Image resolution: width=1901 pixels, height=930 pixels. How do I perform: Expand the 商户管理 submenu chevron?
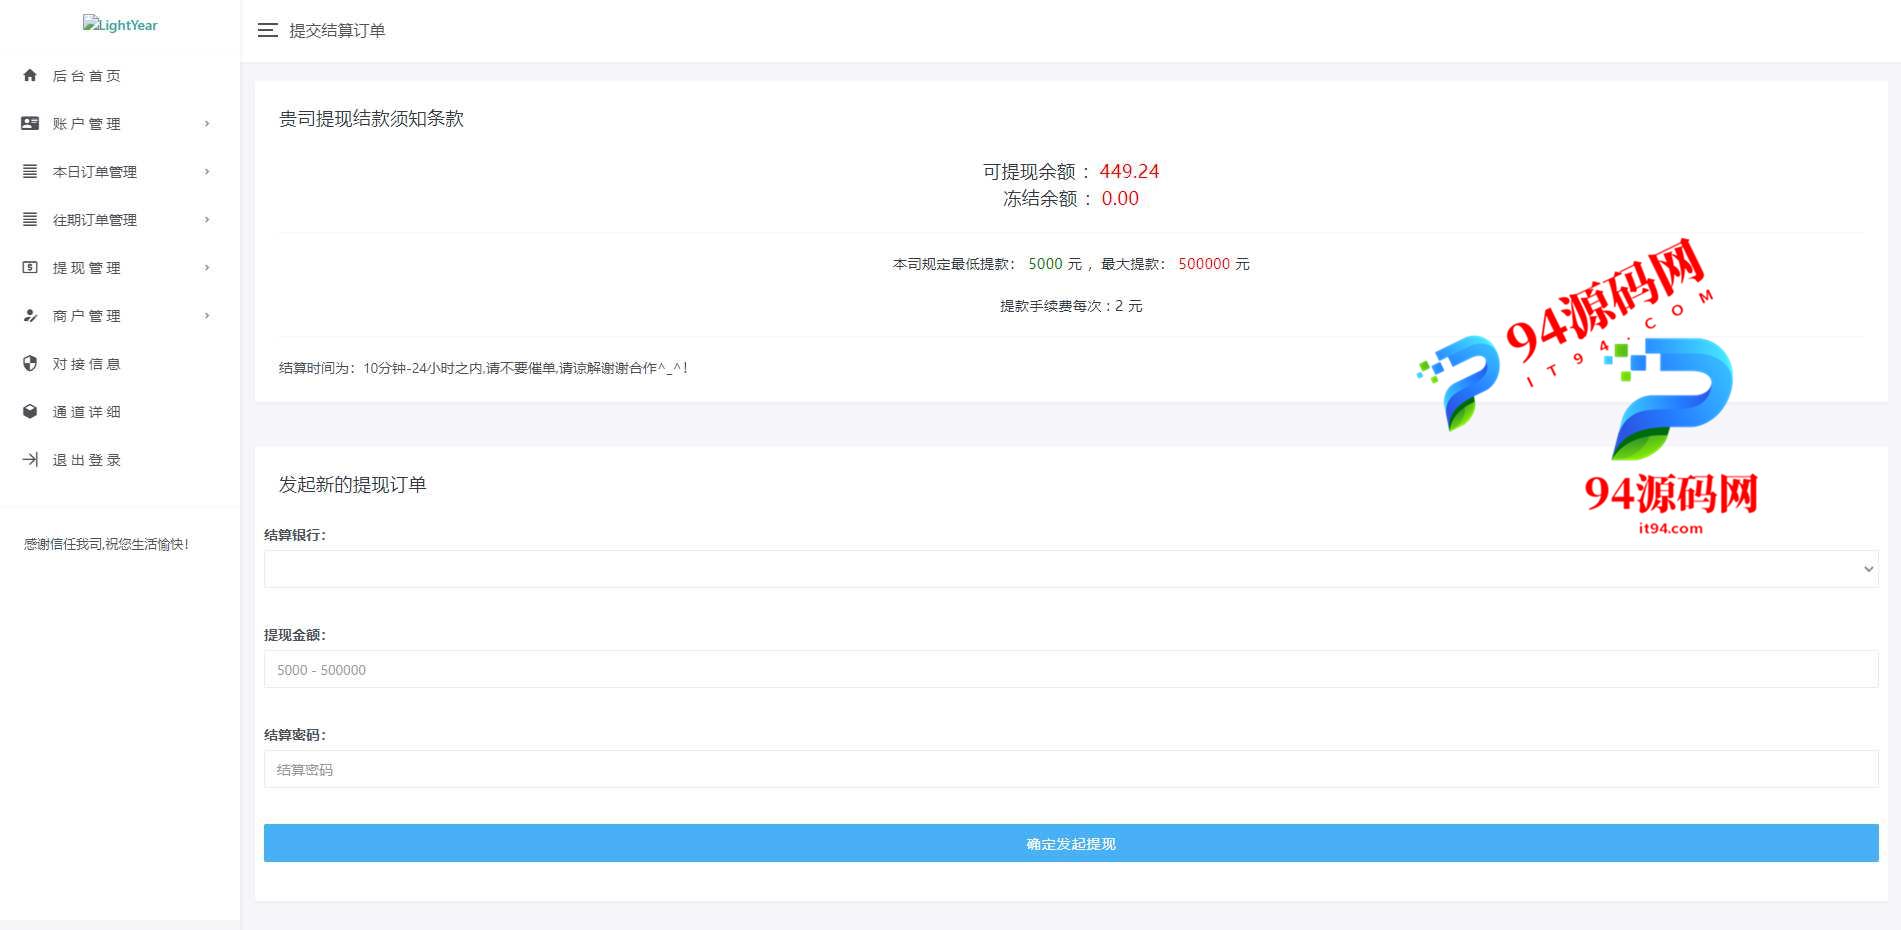click(x=207, y=315)
